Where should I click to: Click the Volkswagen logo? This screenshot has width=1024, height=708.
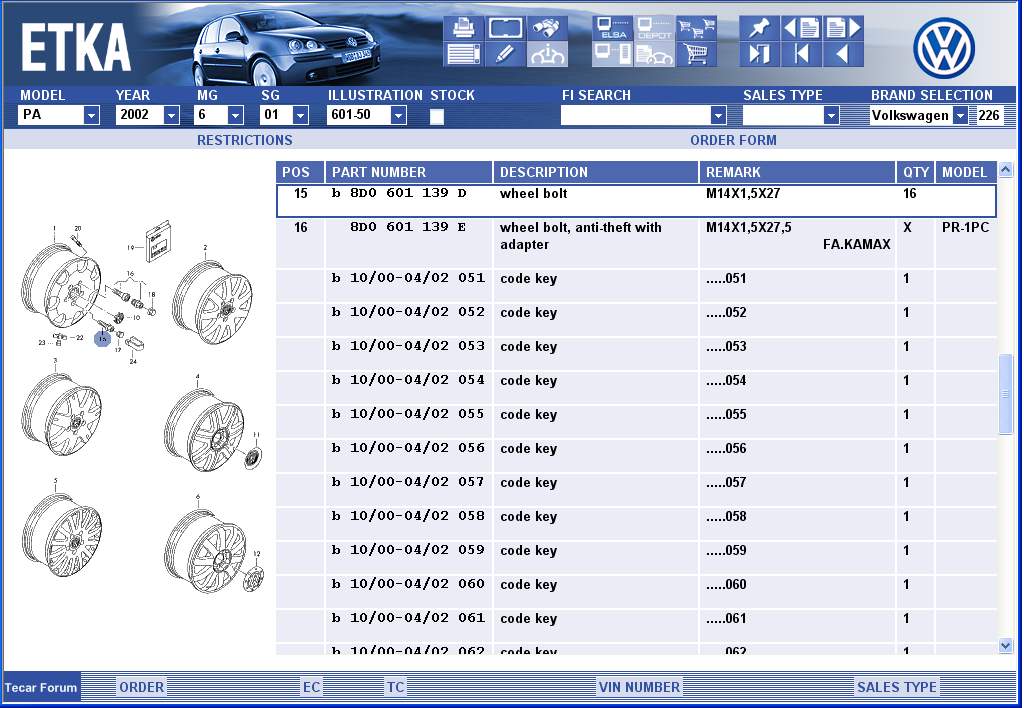[944, 48]
